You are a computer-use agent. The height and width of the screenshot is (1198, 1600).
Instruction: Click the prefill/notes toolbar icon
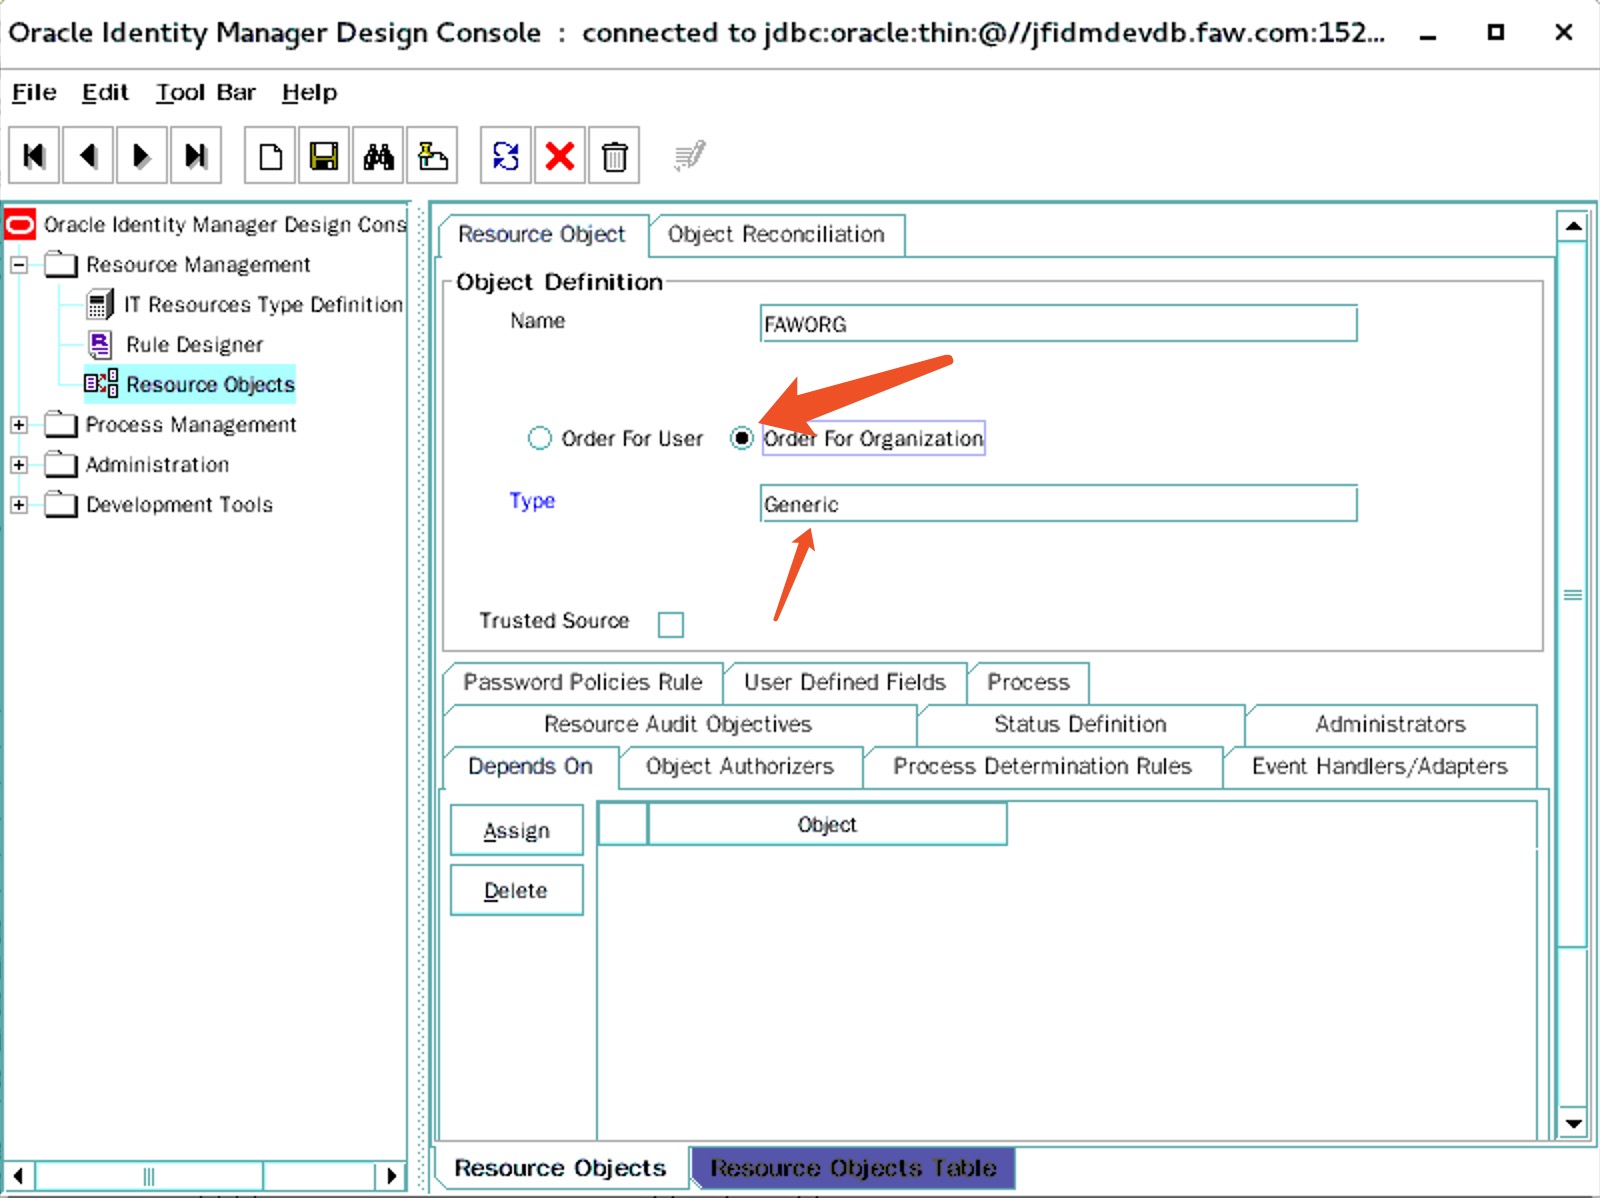point(432,156)
